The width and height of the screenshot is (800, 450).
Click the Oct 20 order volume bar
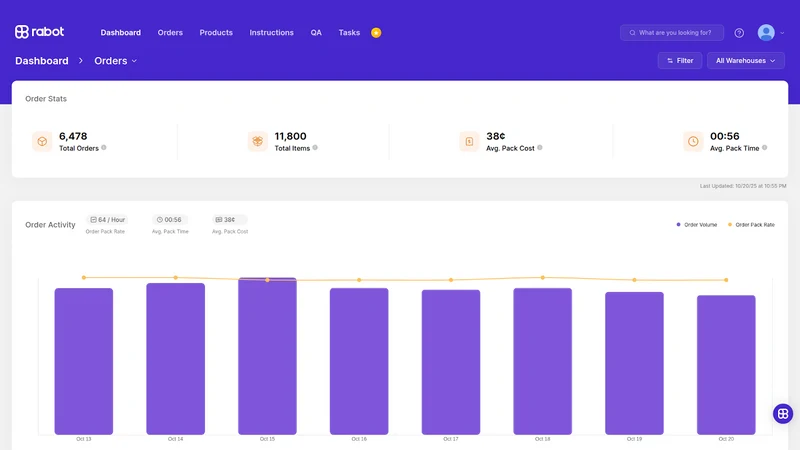726,365
